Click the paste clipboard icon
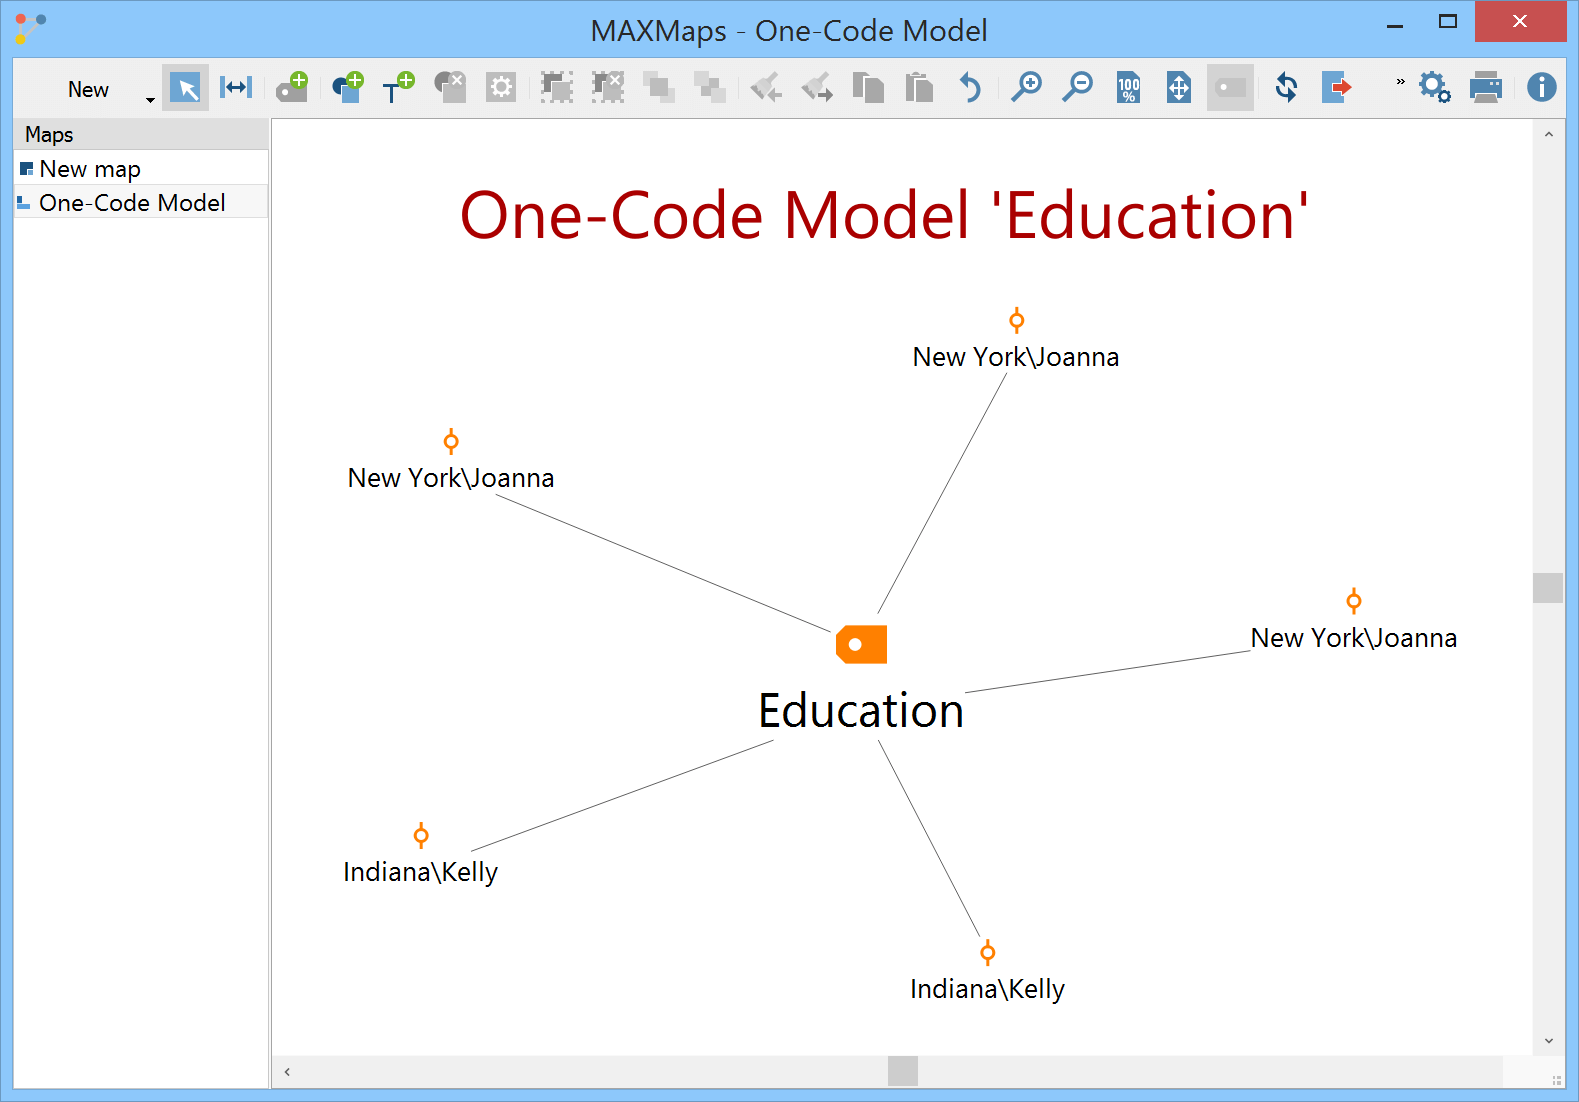The image size is (1579, 1102). 919,88
